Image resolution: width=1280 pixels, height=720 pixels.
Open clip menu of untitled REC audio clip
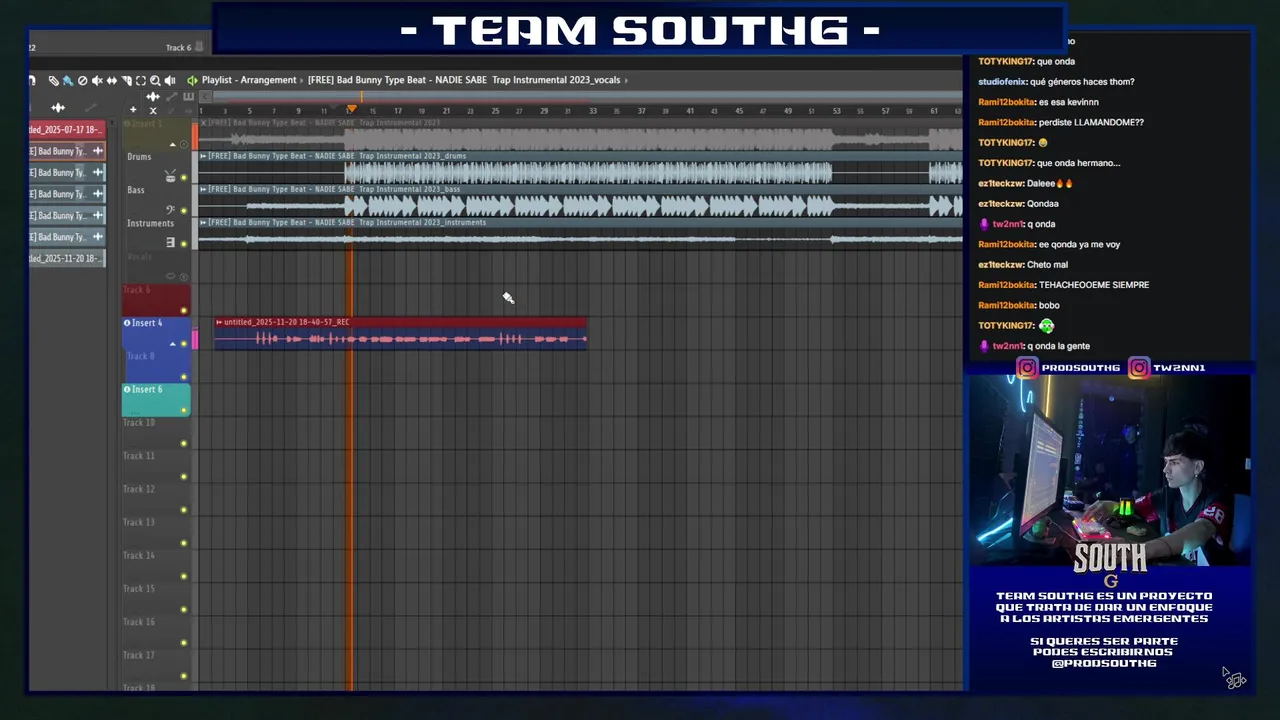219,322
